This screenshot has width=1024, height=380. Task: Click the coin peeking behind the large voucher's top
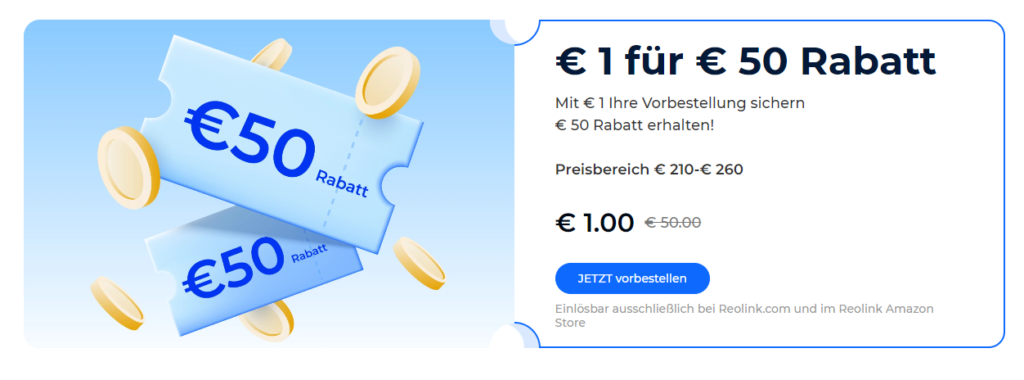271,54
